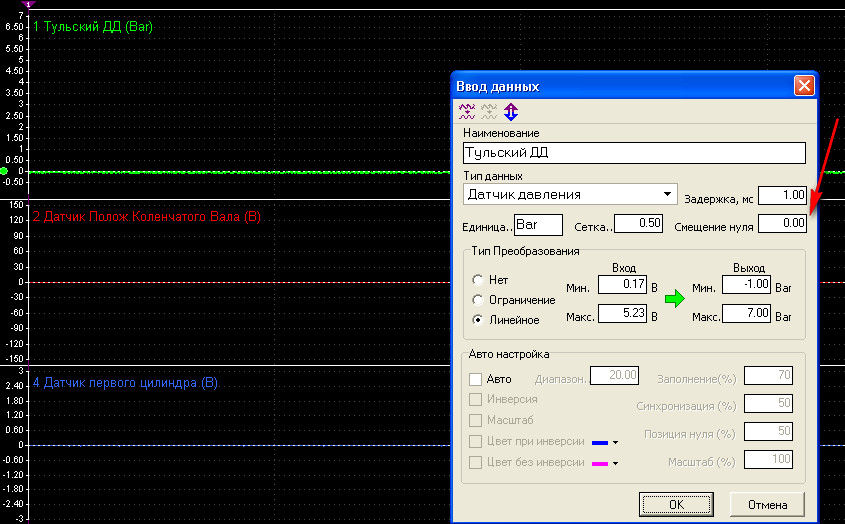Viewport: 845px width, 524px height.
Task: Open the magenta color dropdown arrow
Action: (x=615, y=464)
